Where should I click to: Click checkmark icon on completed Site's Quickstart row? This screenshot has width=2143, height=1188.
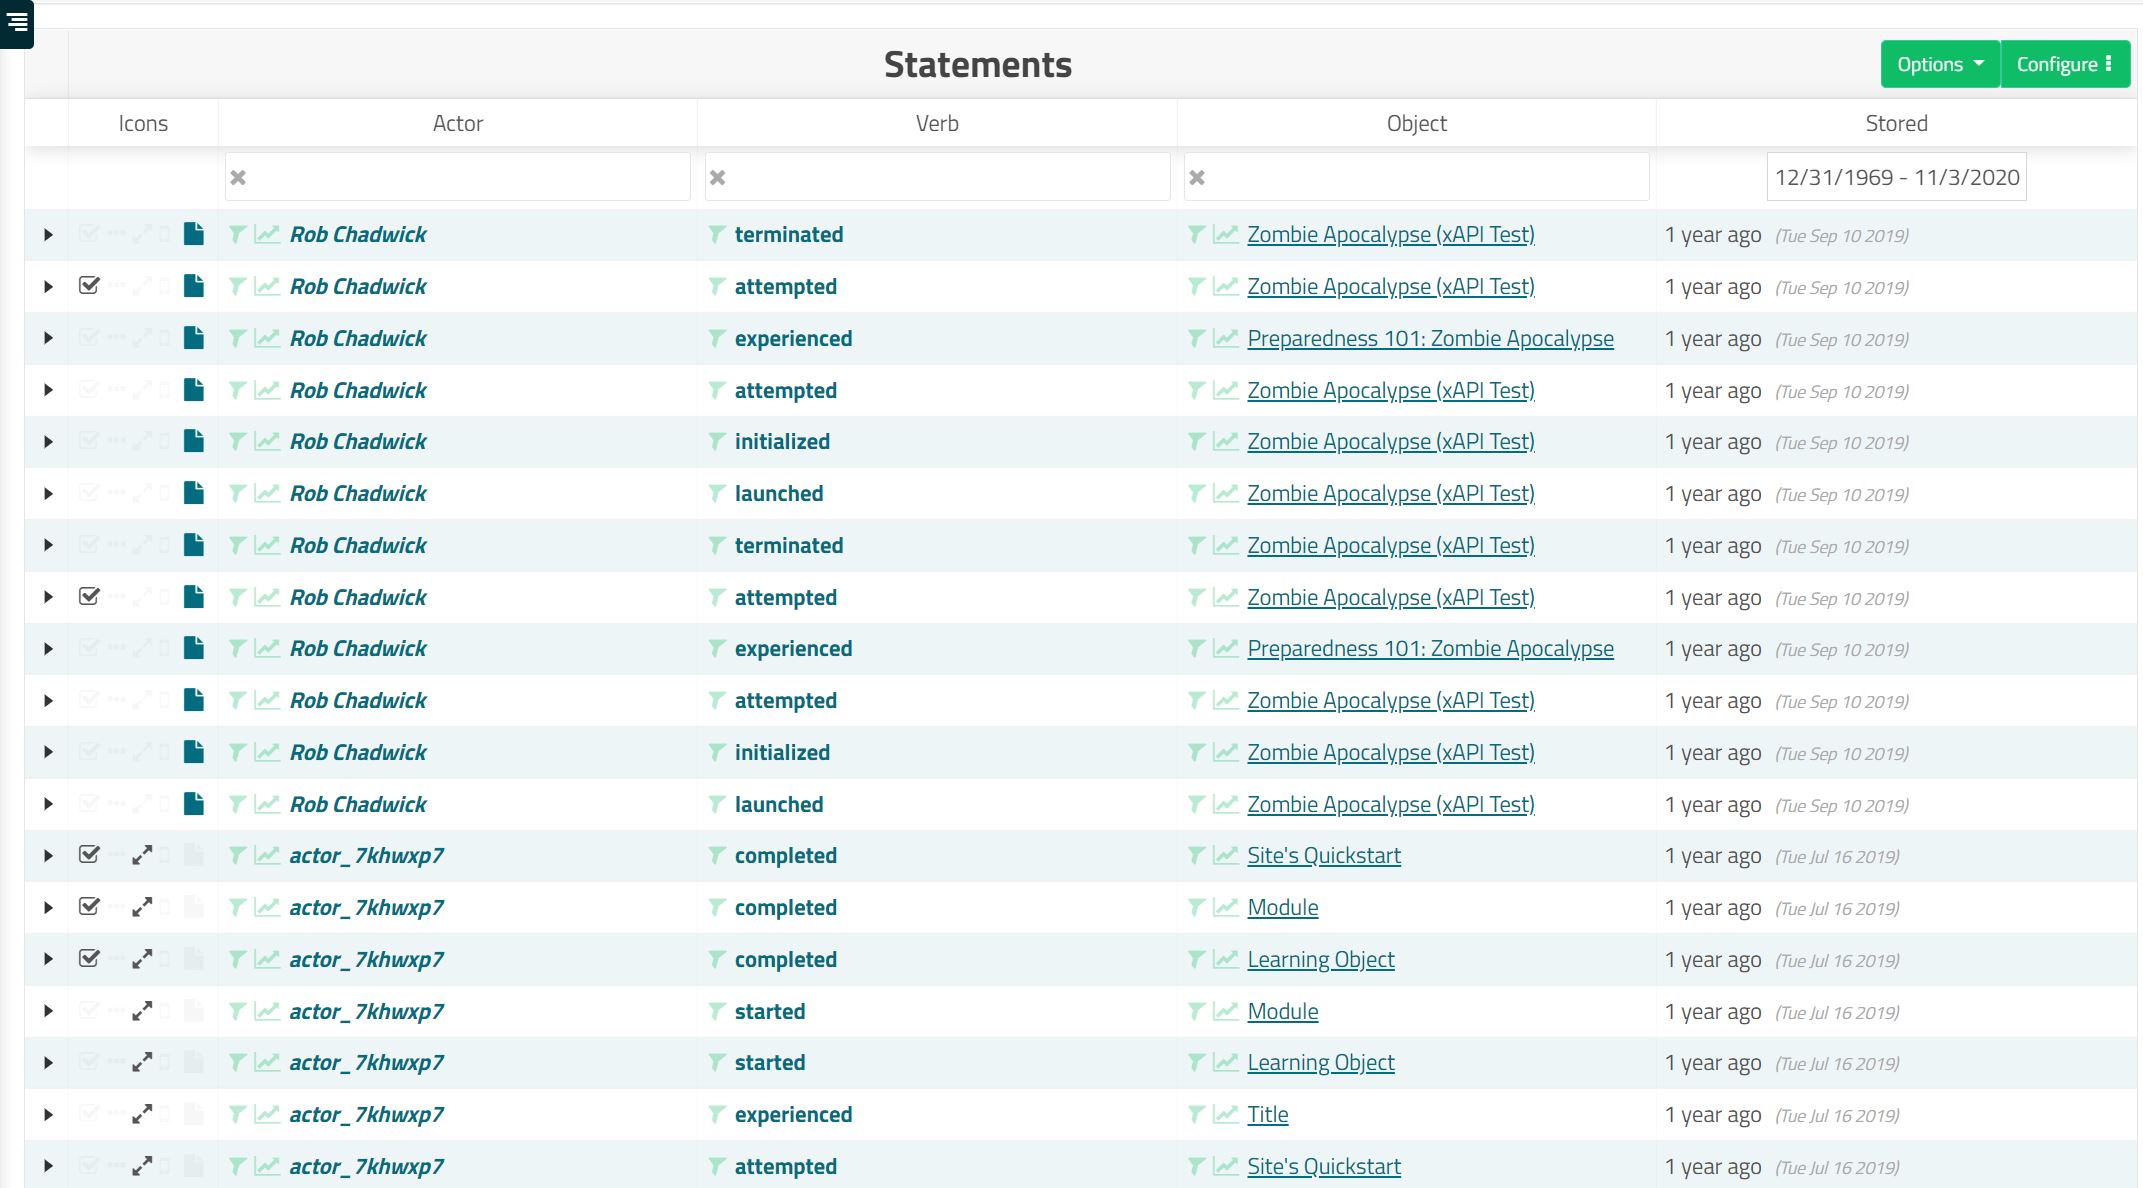tap(89, 855)
